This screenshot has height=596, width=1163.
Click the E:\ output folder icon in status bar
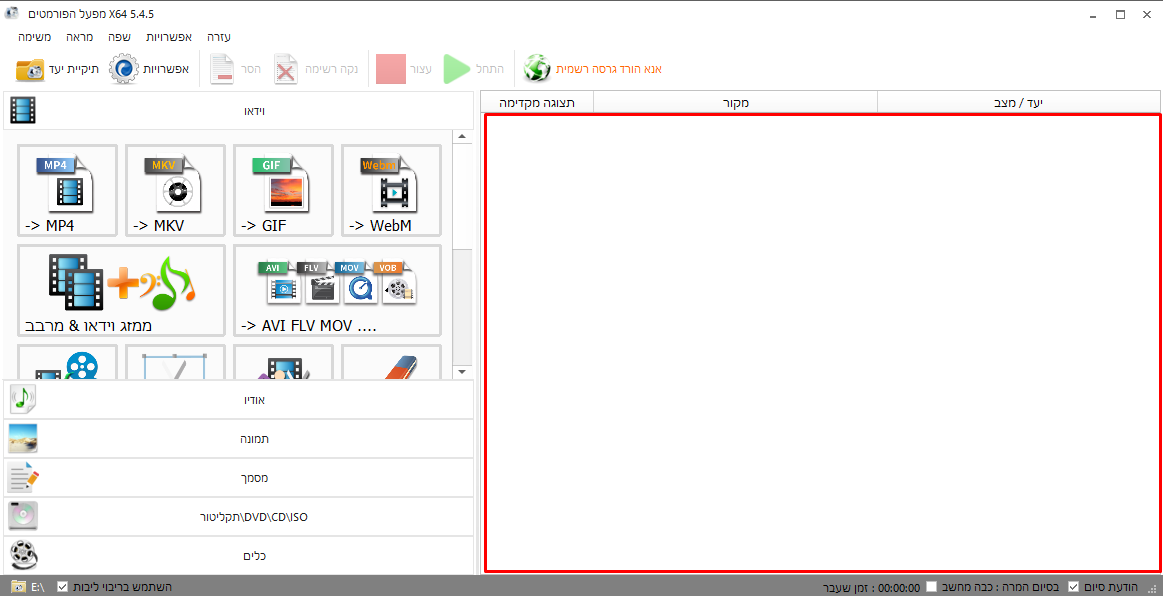coord(18,587)
